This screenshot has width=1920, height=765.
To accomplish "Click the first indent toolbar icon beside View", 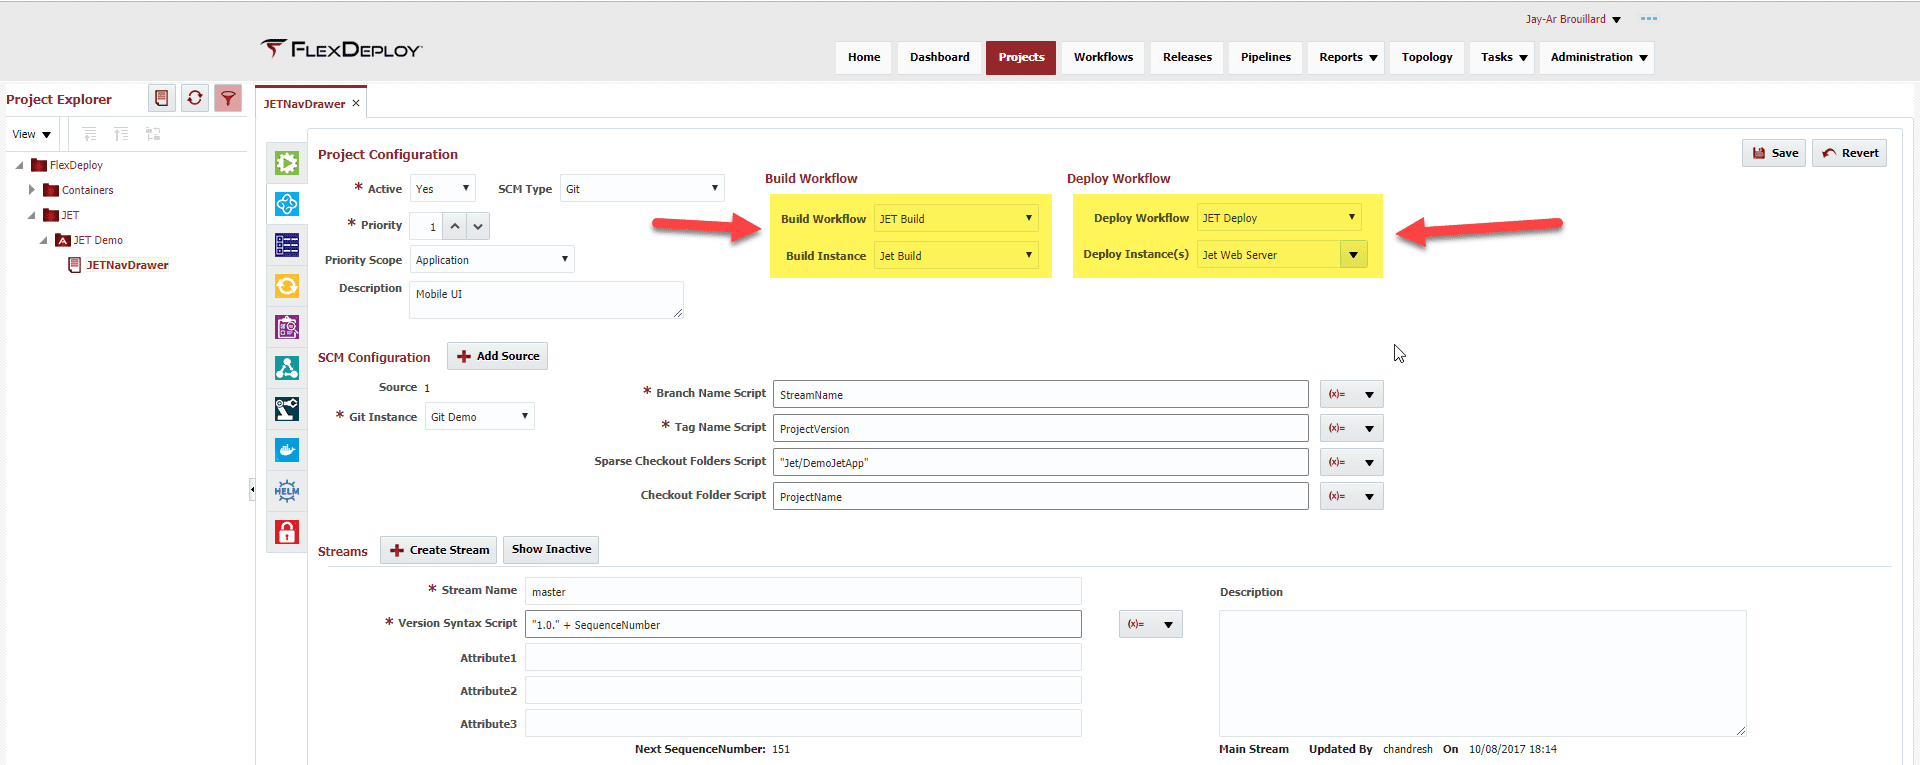I will [x=90, y=134].
